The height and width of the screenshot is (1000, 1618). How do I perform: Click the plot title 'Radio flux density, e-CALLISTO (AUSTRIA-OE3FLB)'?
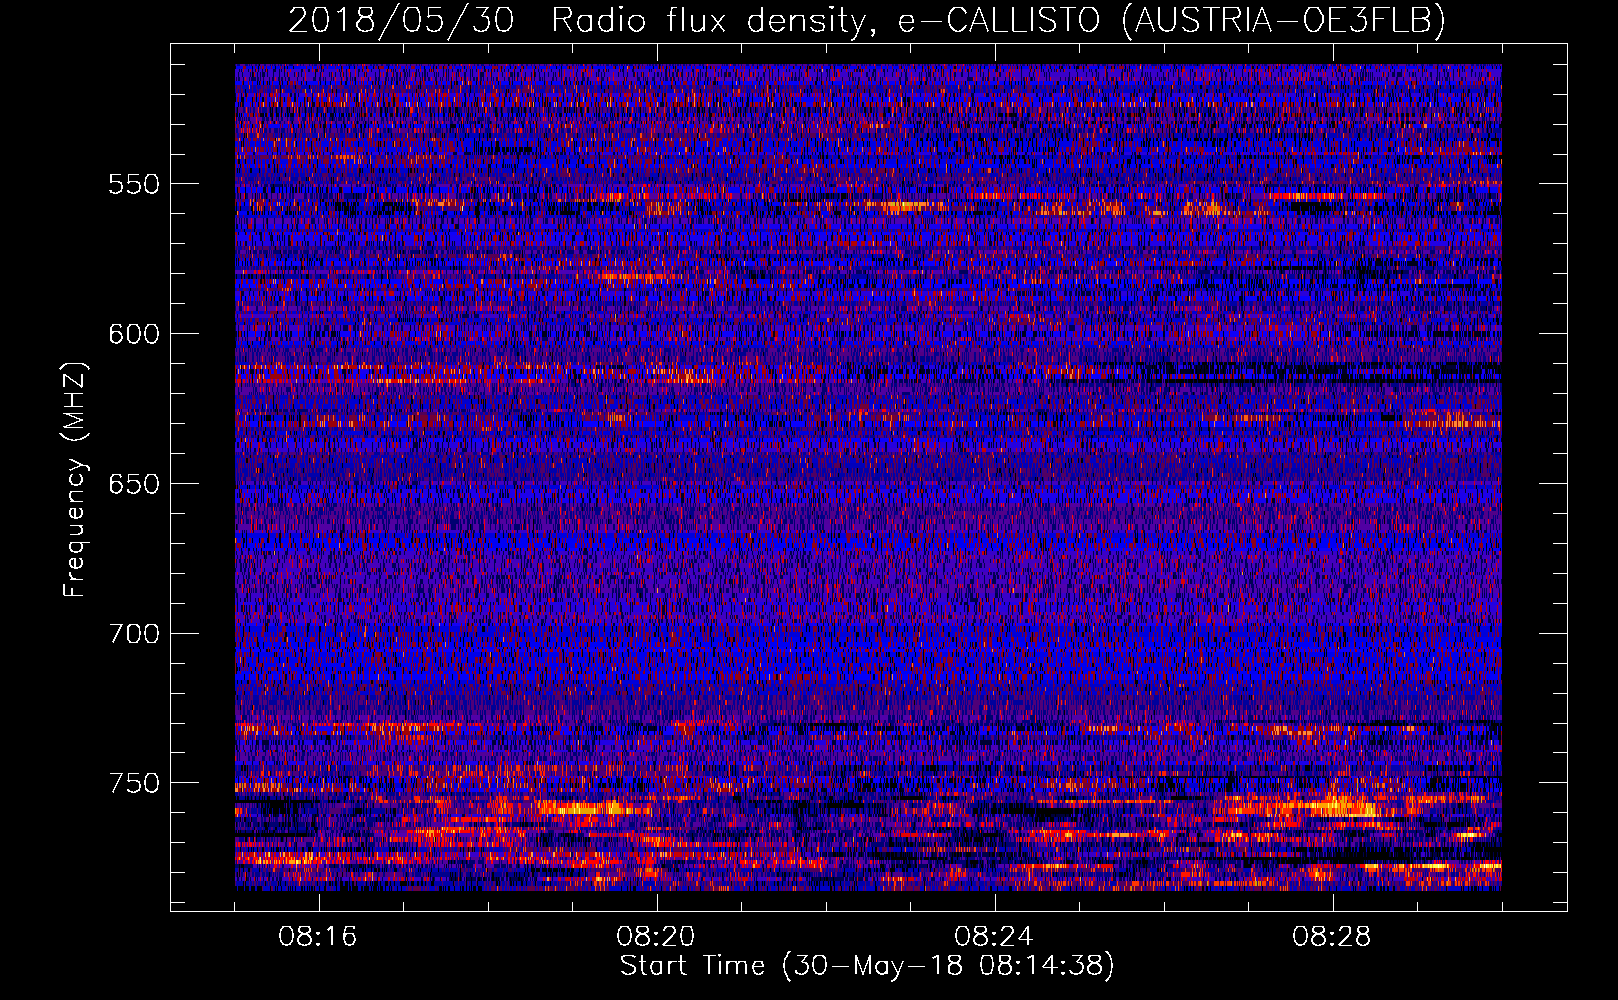point(998,20)
